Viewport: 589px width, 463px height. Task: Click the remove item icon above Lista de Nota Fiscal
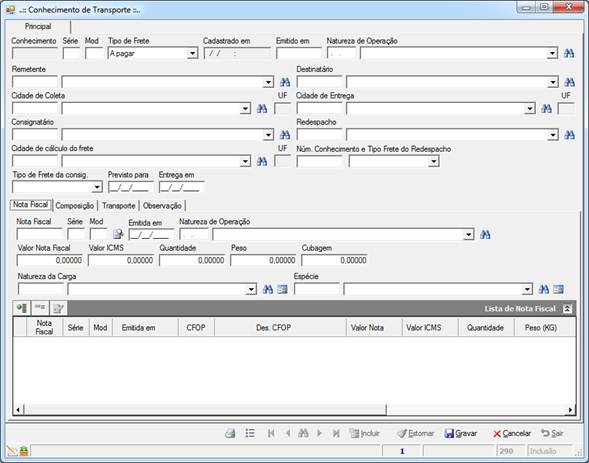pos(39,308)
